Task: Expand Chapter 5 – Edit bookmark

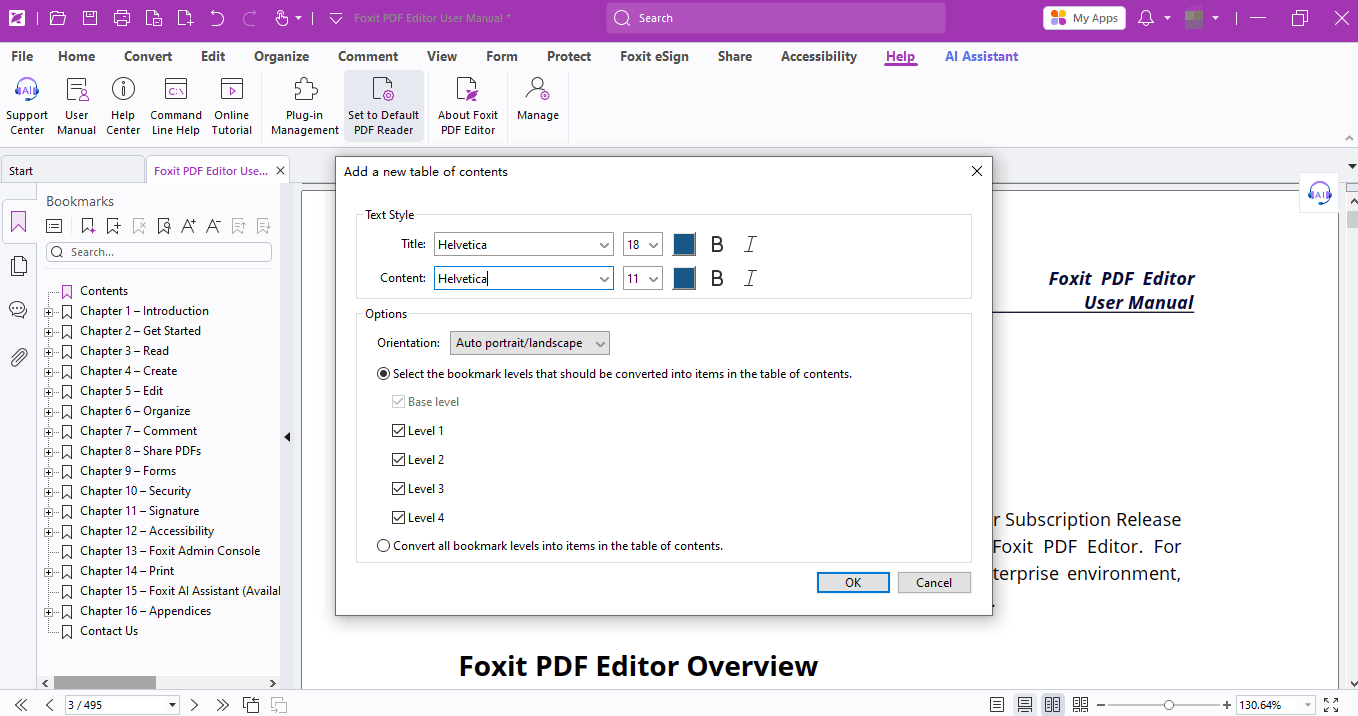Action: (x=49, y=391)
